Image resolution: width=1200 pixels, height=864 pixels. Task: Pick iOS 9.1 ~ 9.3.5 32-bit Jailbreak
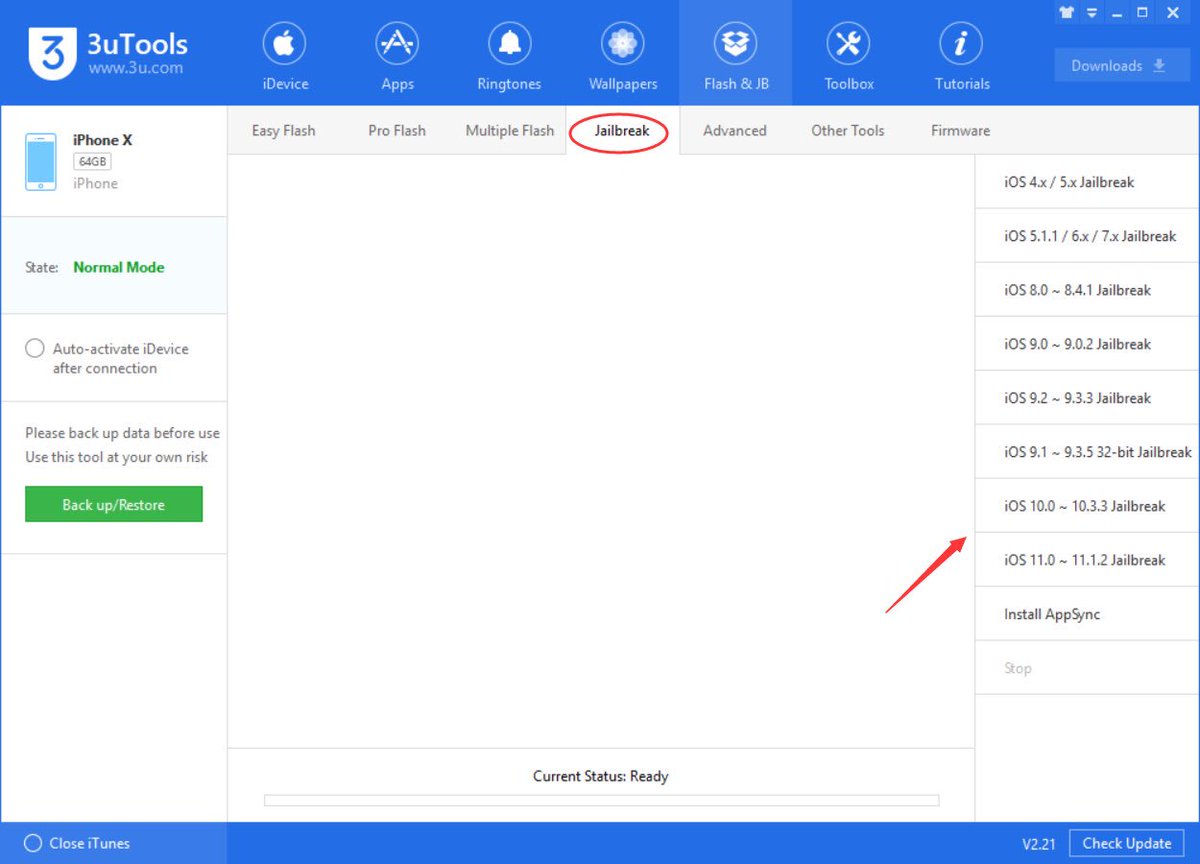tap(1087, 452)
